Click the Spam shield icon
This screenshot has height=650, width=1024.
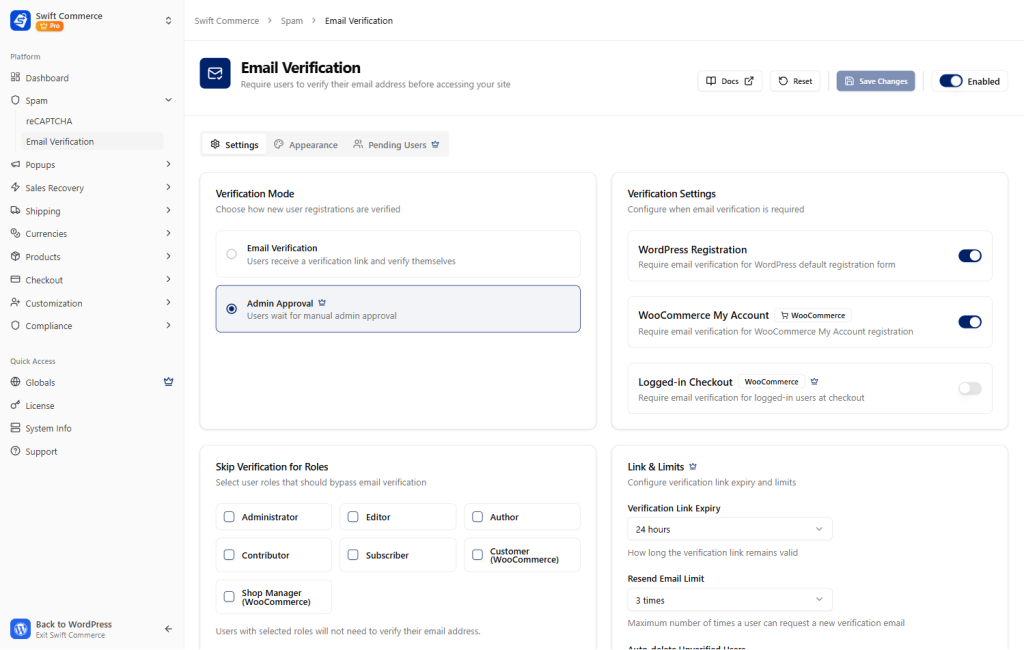click(x=15, y=100)
